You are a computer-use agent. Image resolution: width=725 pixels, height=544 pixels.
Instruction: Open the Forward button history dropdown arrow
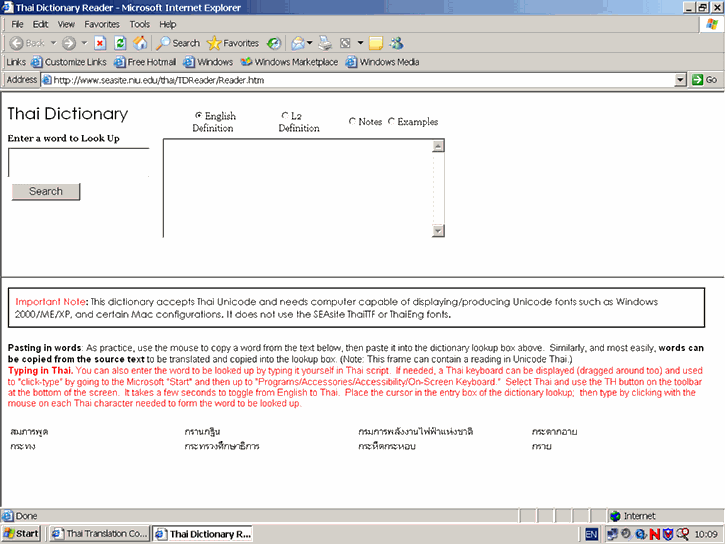(84, 43)
